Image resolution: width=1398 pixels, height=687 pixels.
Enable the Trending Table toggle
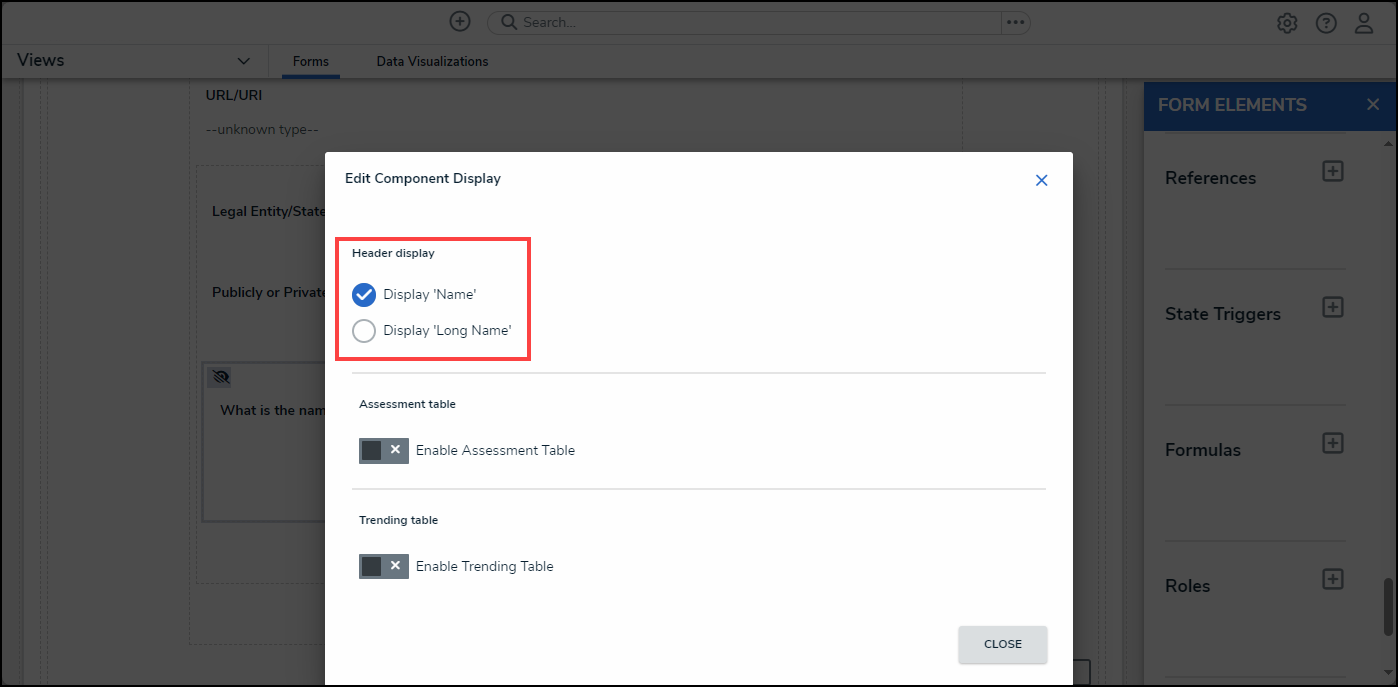pyautogui.click(x=383, y=566)
